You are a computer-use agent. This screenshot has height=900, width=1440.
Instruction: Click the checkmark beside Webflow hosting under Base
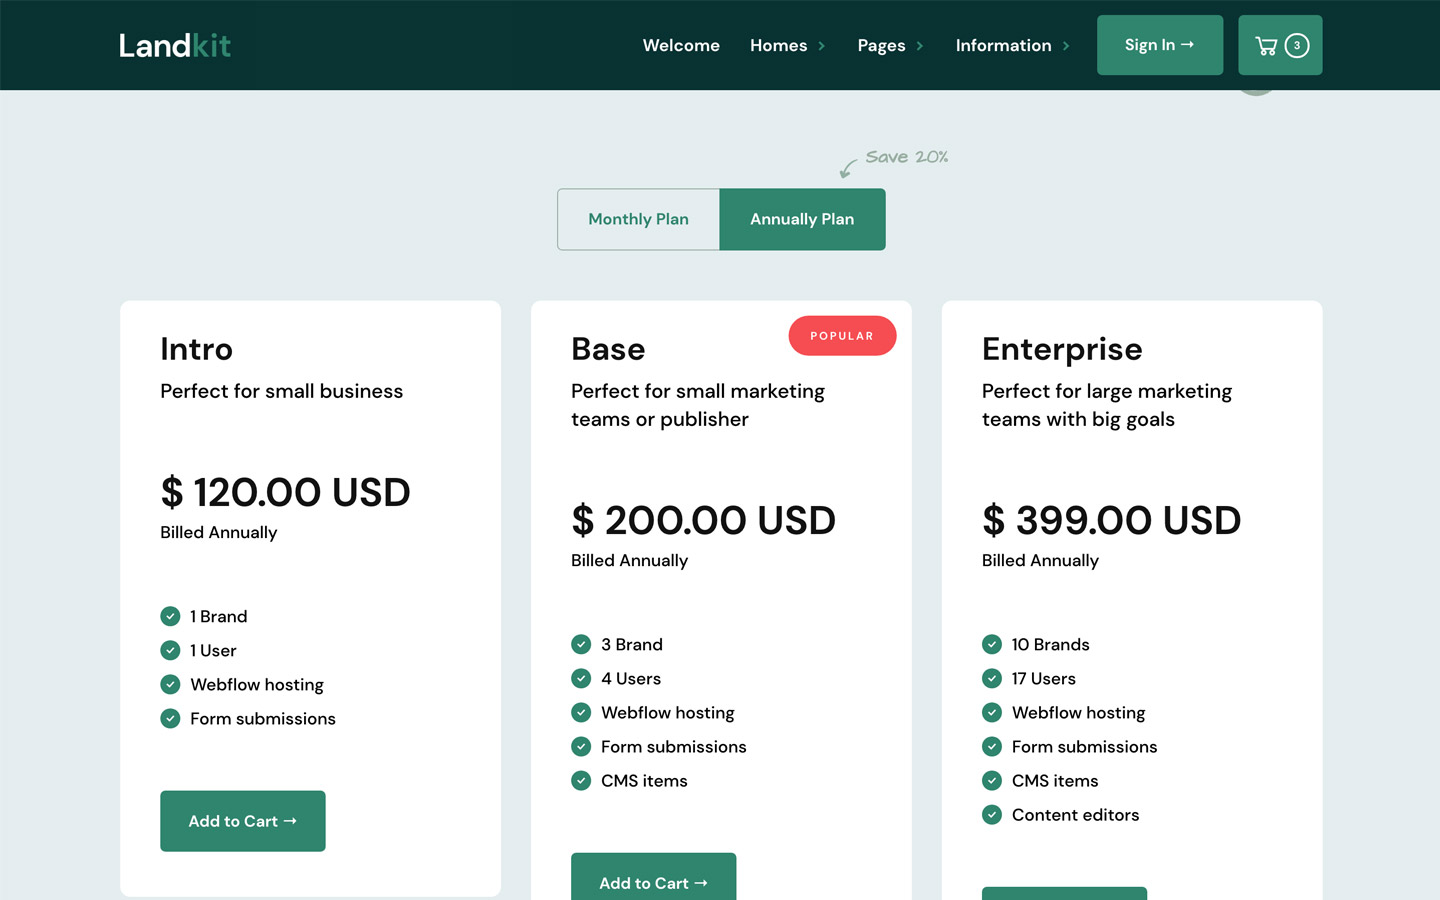(x=581, y=712)
